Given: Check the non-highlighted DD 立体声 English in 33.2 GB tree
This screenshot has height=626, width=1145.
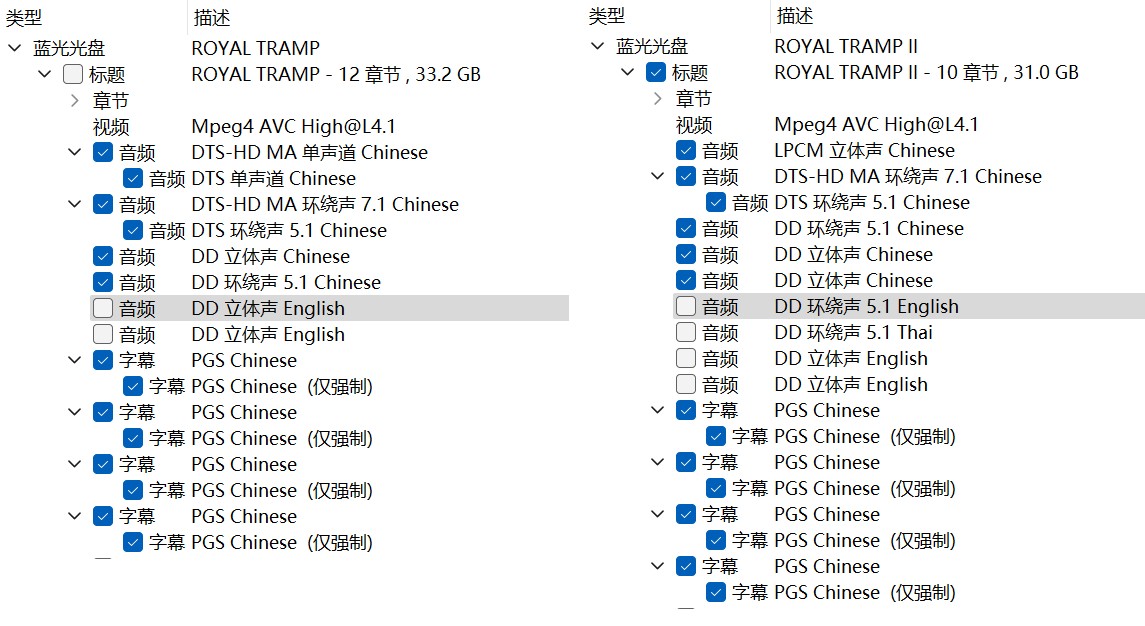Looking at the screenshot, I should coord(103,335).
